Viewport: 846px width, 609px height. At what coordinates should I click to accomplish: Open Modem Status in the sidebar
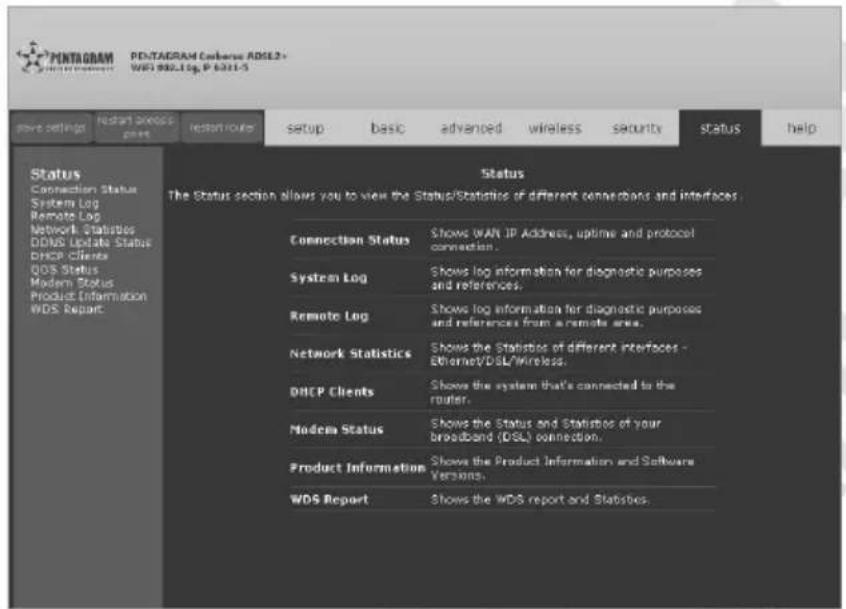pyautogui.click(x=72, y=283)
